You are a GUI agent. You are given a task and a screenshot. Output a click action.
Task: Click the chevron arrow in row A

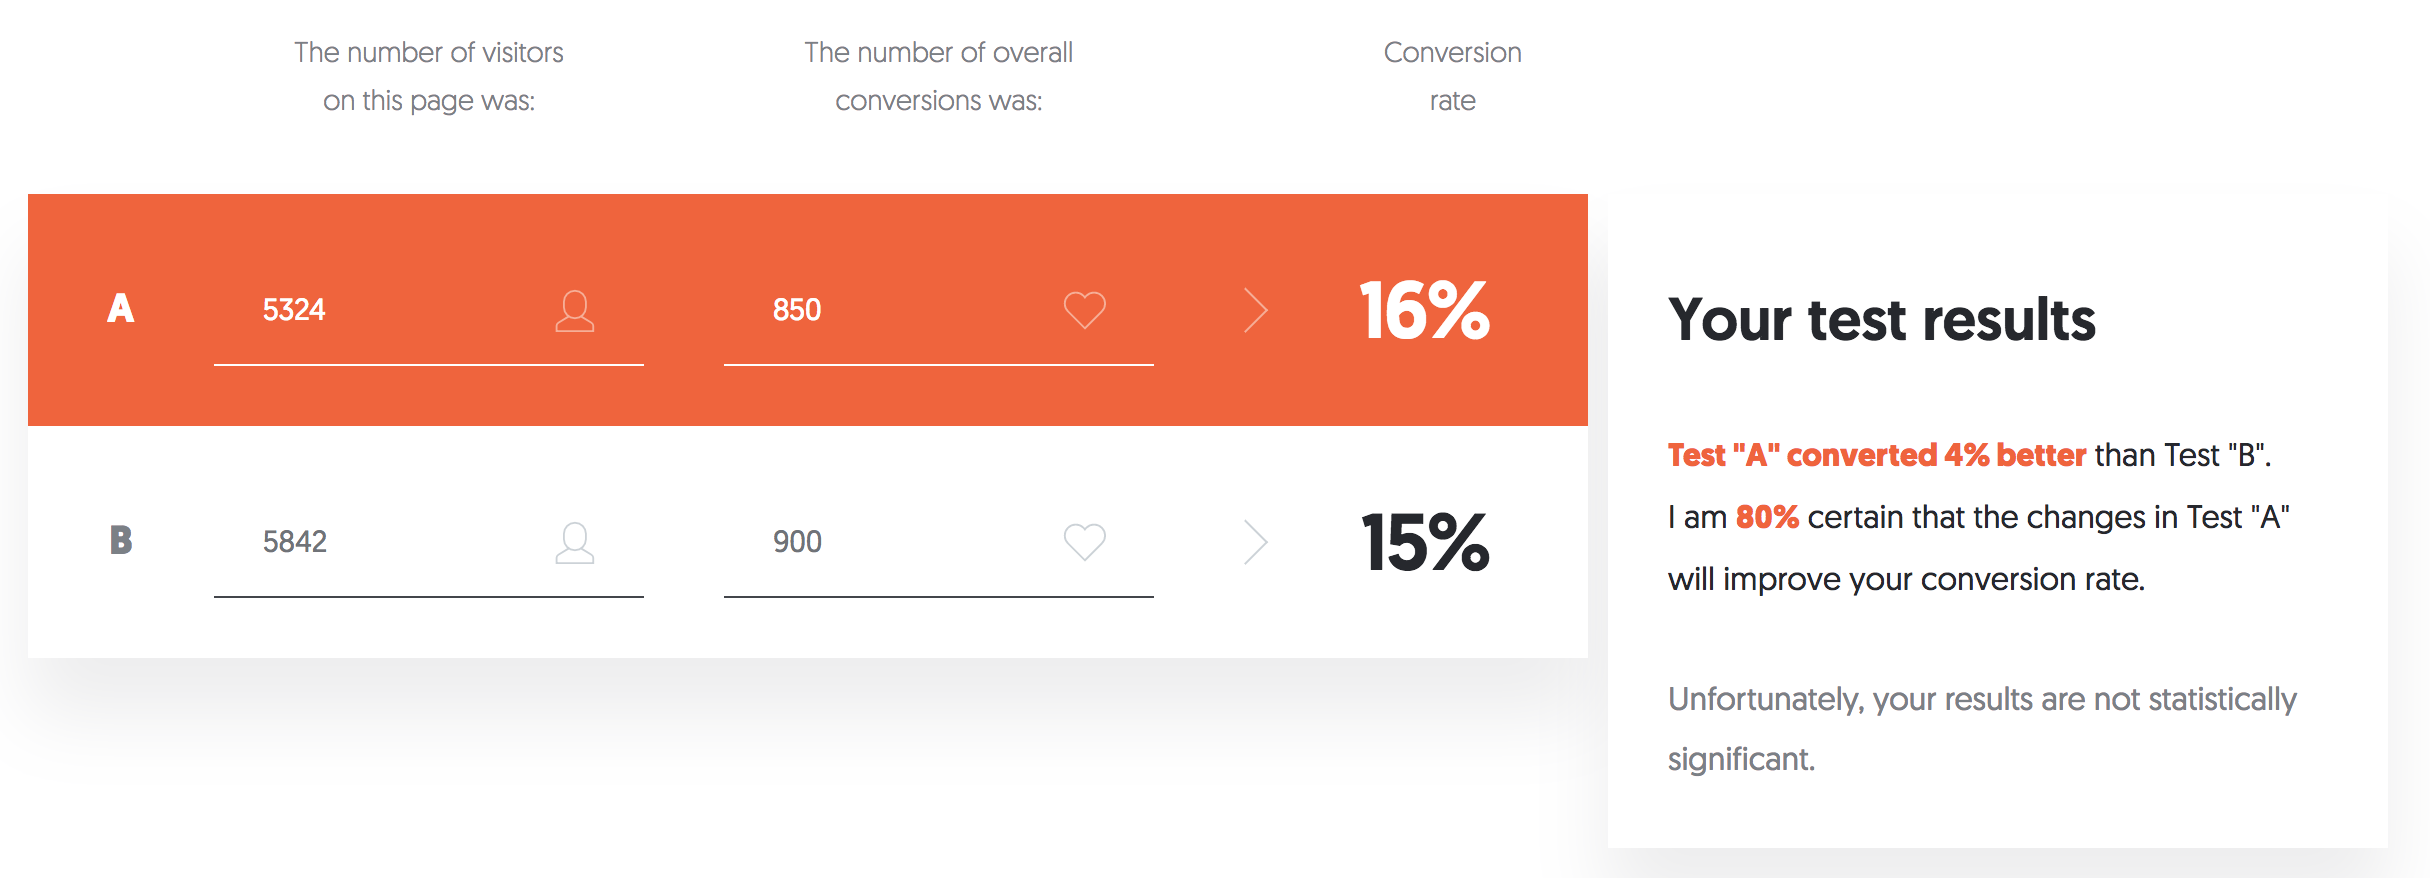point(1256,310)
